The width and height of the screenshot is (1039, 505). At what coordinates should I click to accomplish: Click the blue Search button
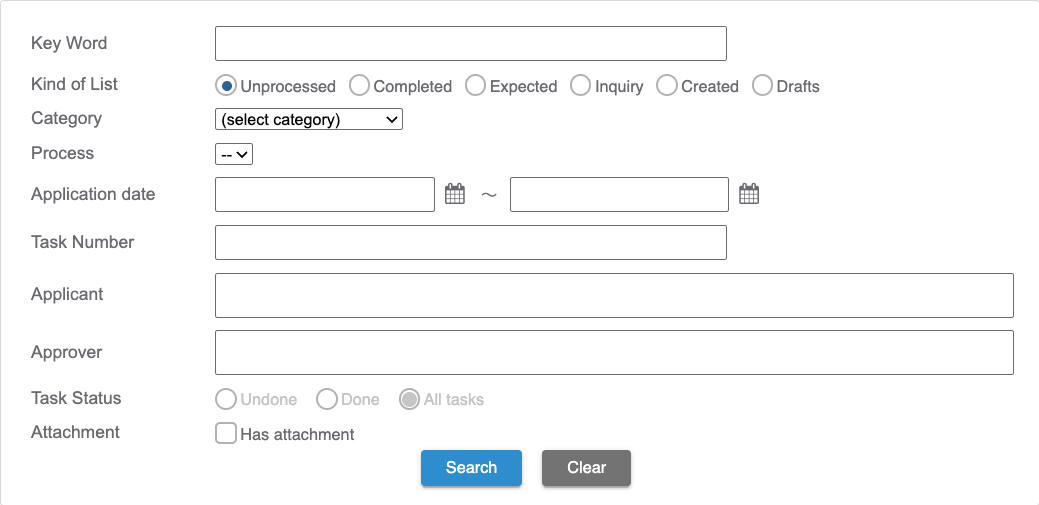pyautogui.click(x=471, y=468)
